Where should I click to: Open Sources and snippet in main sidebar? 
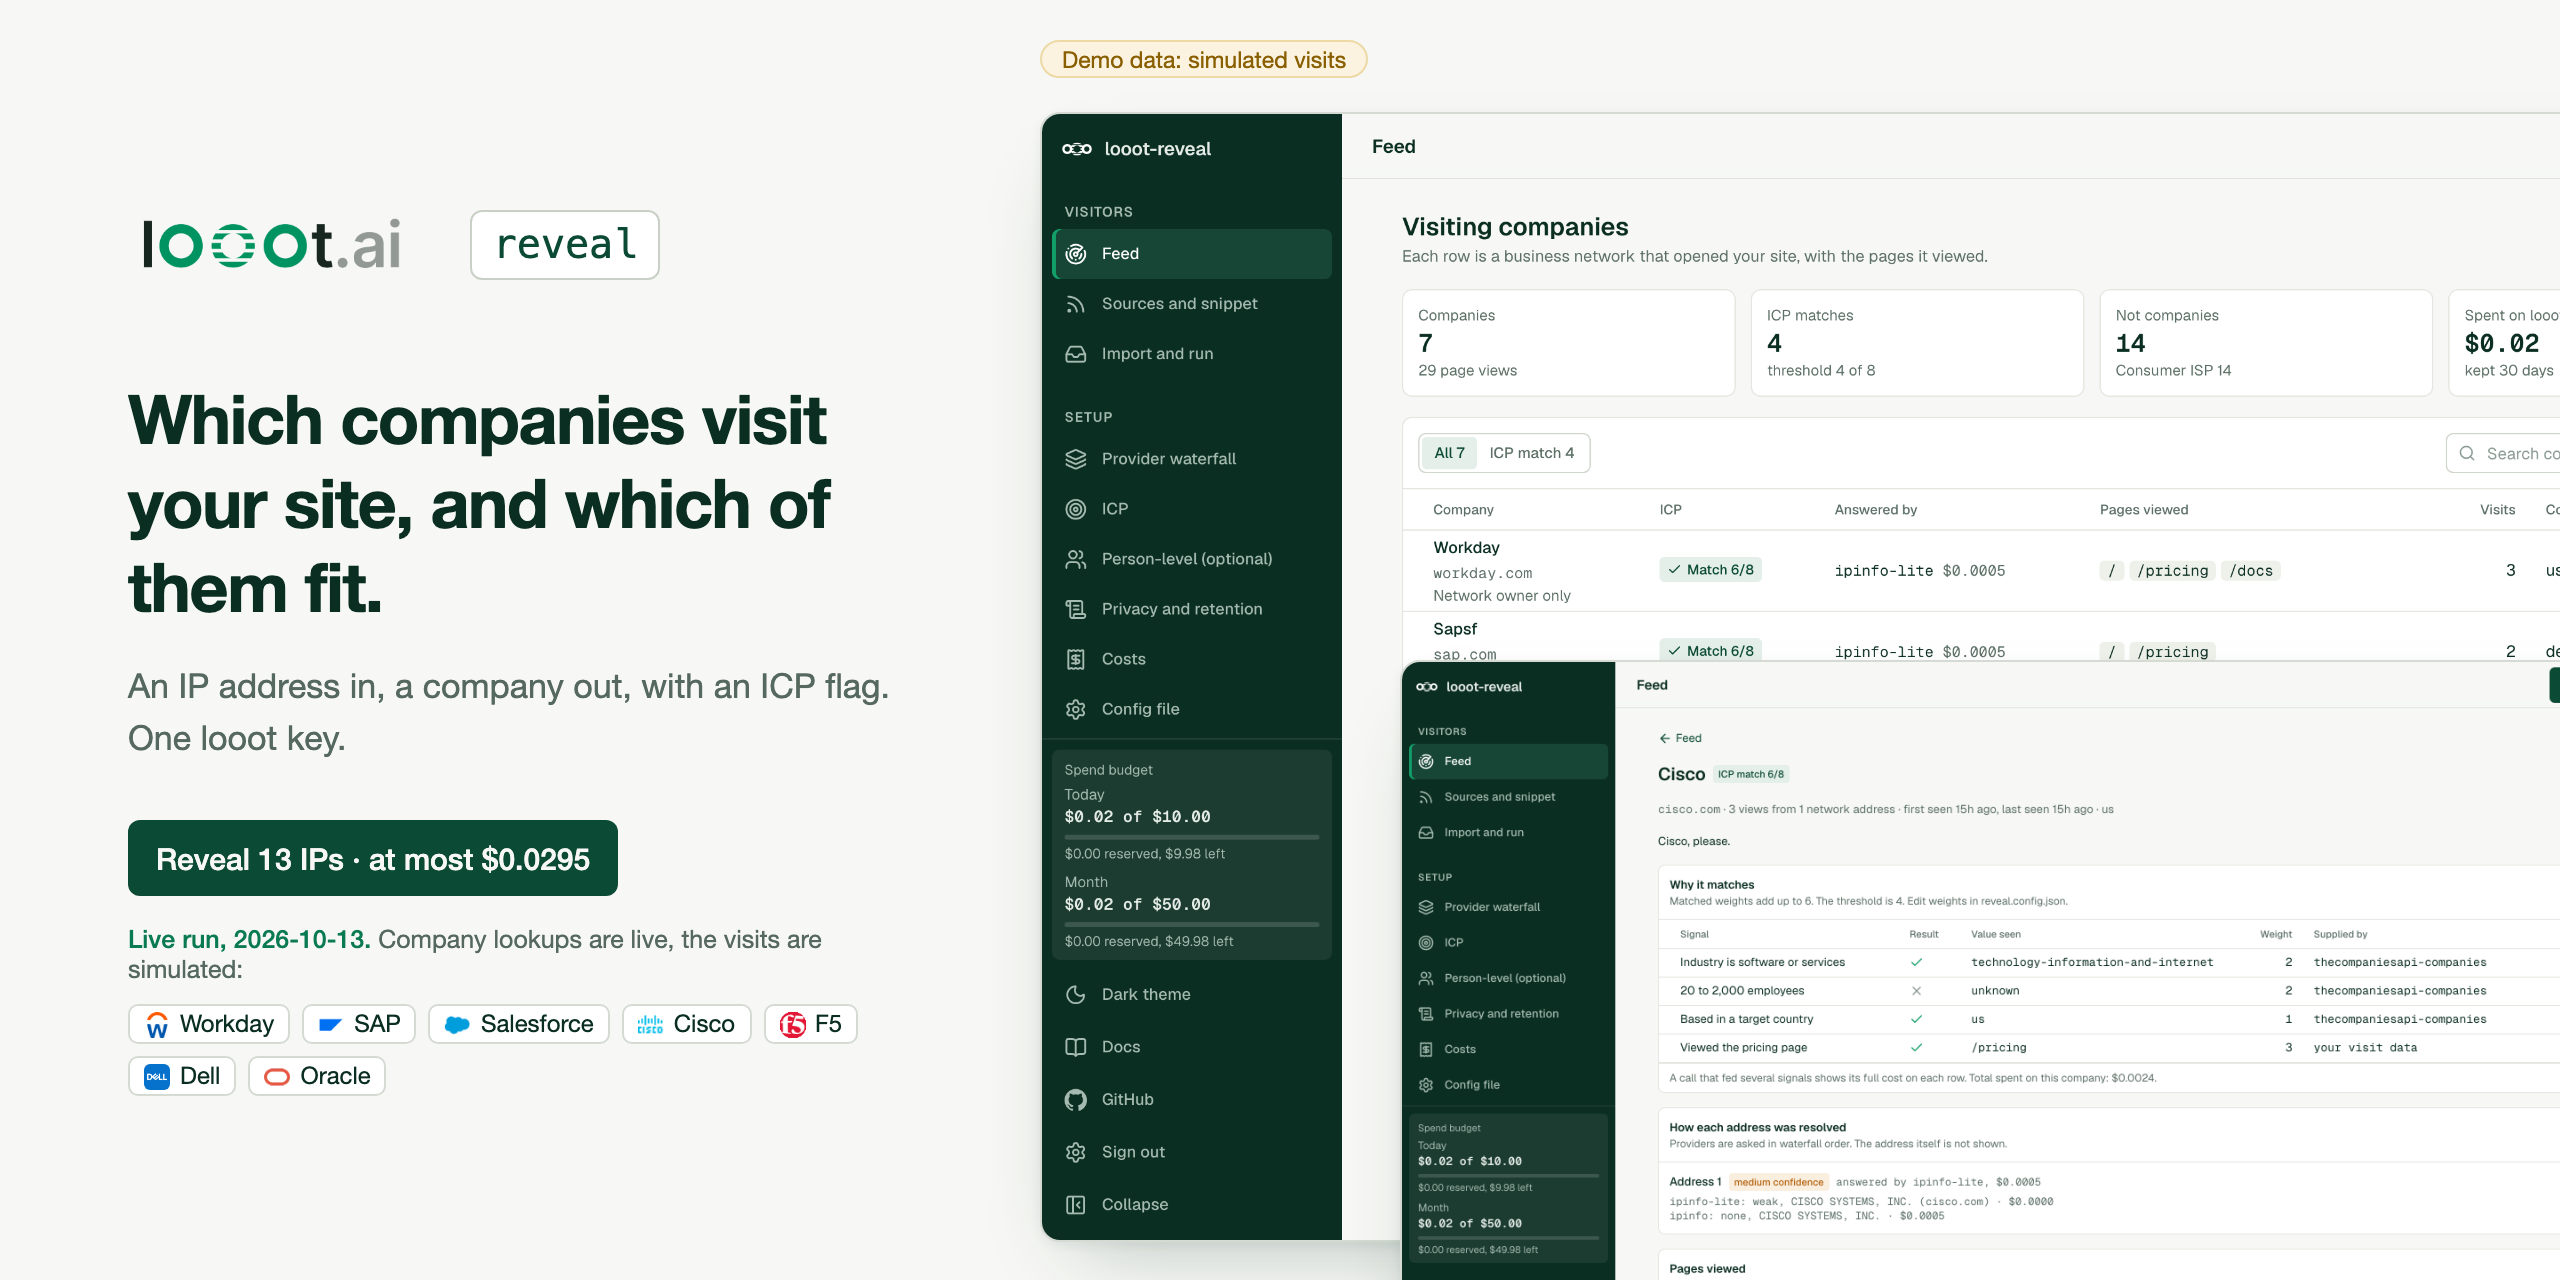point(1192,304)
